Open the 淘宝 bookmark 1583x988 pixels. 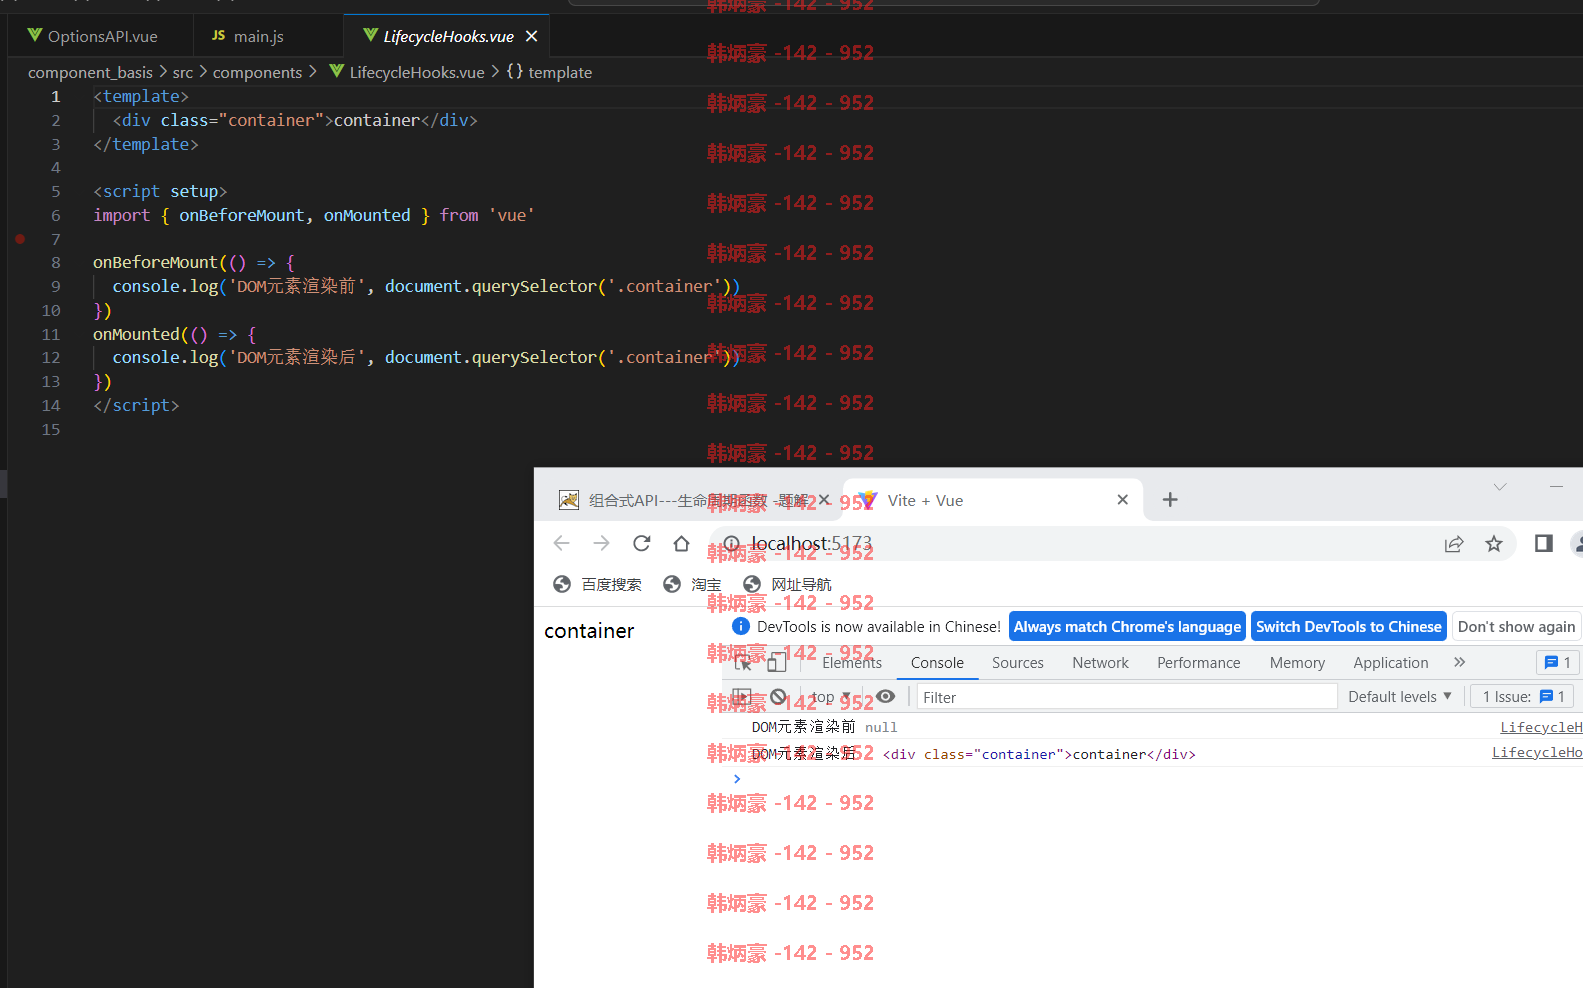click(x=693, y=584)
